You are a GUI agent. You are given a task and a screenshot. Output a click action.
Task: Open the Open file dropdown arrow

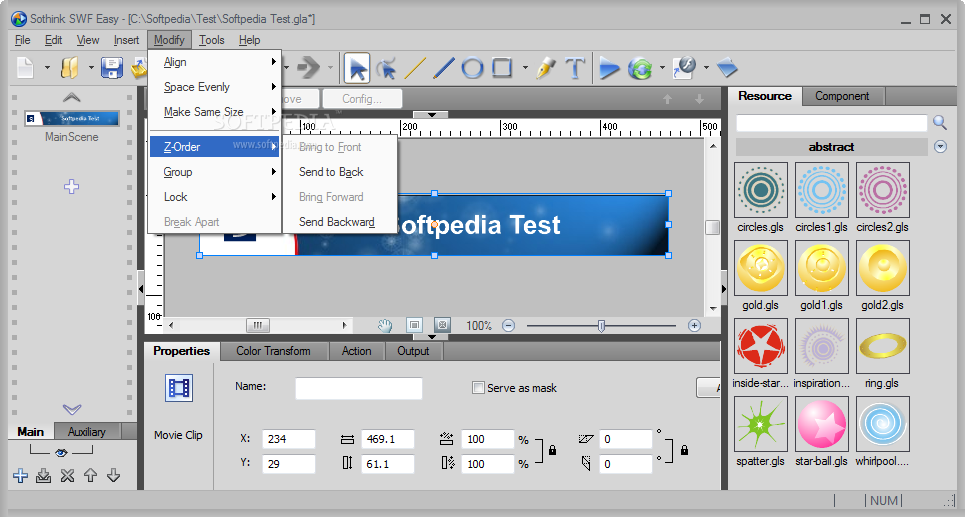tap(91, 68)
